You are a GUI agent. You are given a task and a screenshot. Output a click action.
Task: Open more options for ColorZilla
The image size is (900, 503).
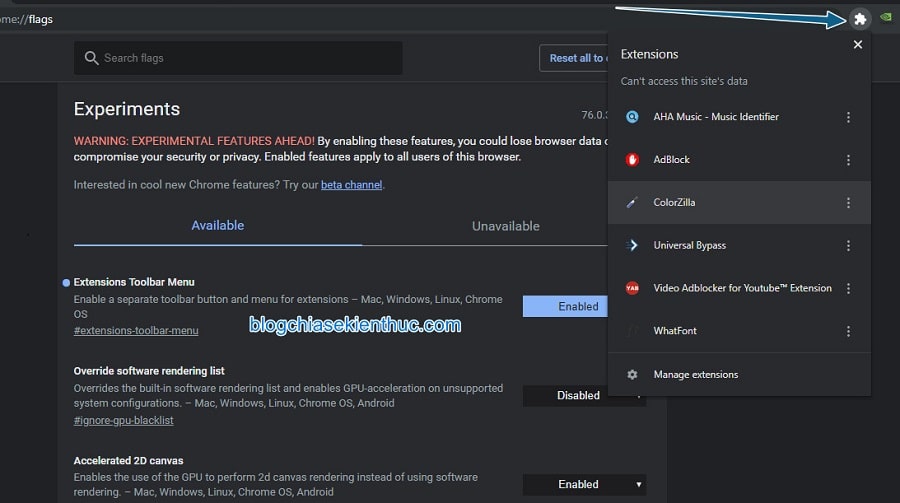pyautogui.click(x=848, y=203)
